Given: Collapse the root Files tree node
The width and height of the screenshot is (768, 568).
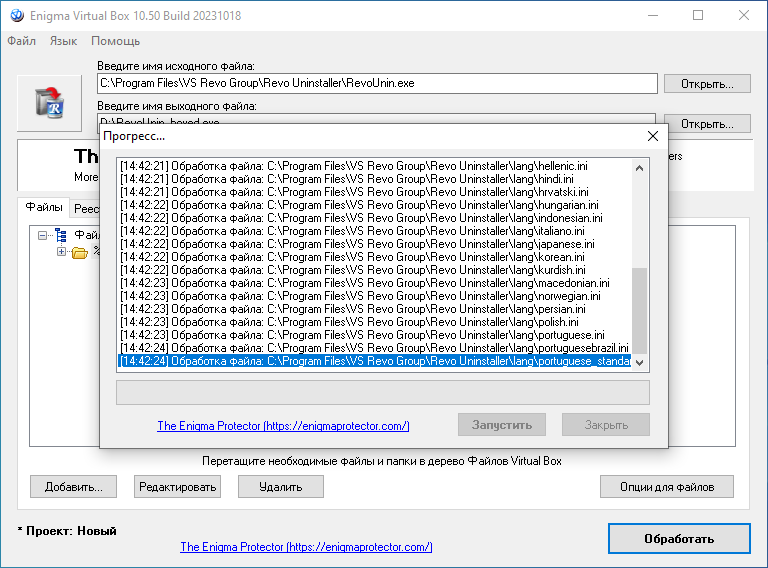Looking at the screenshot, I should tap(43, 236).
